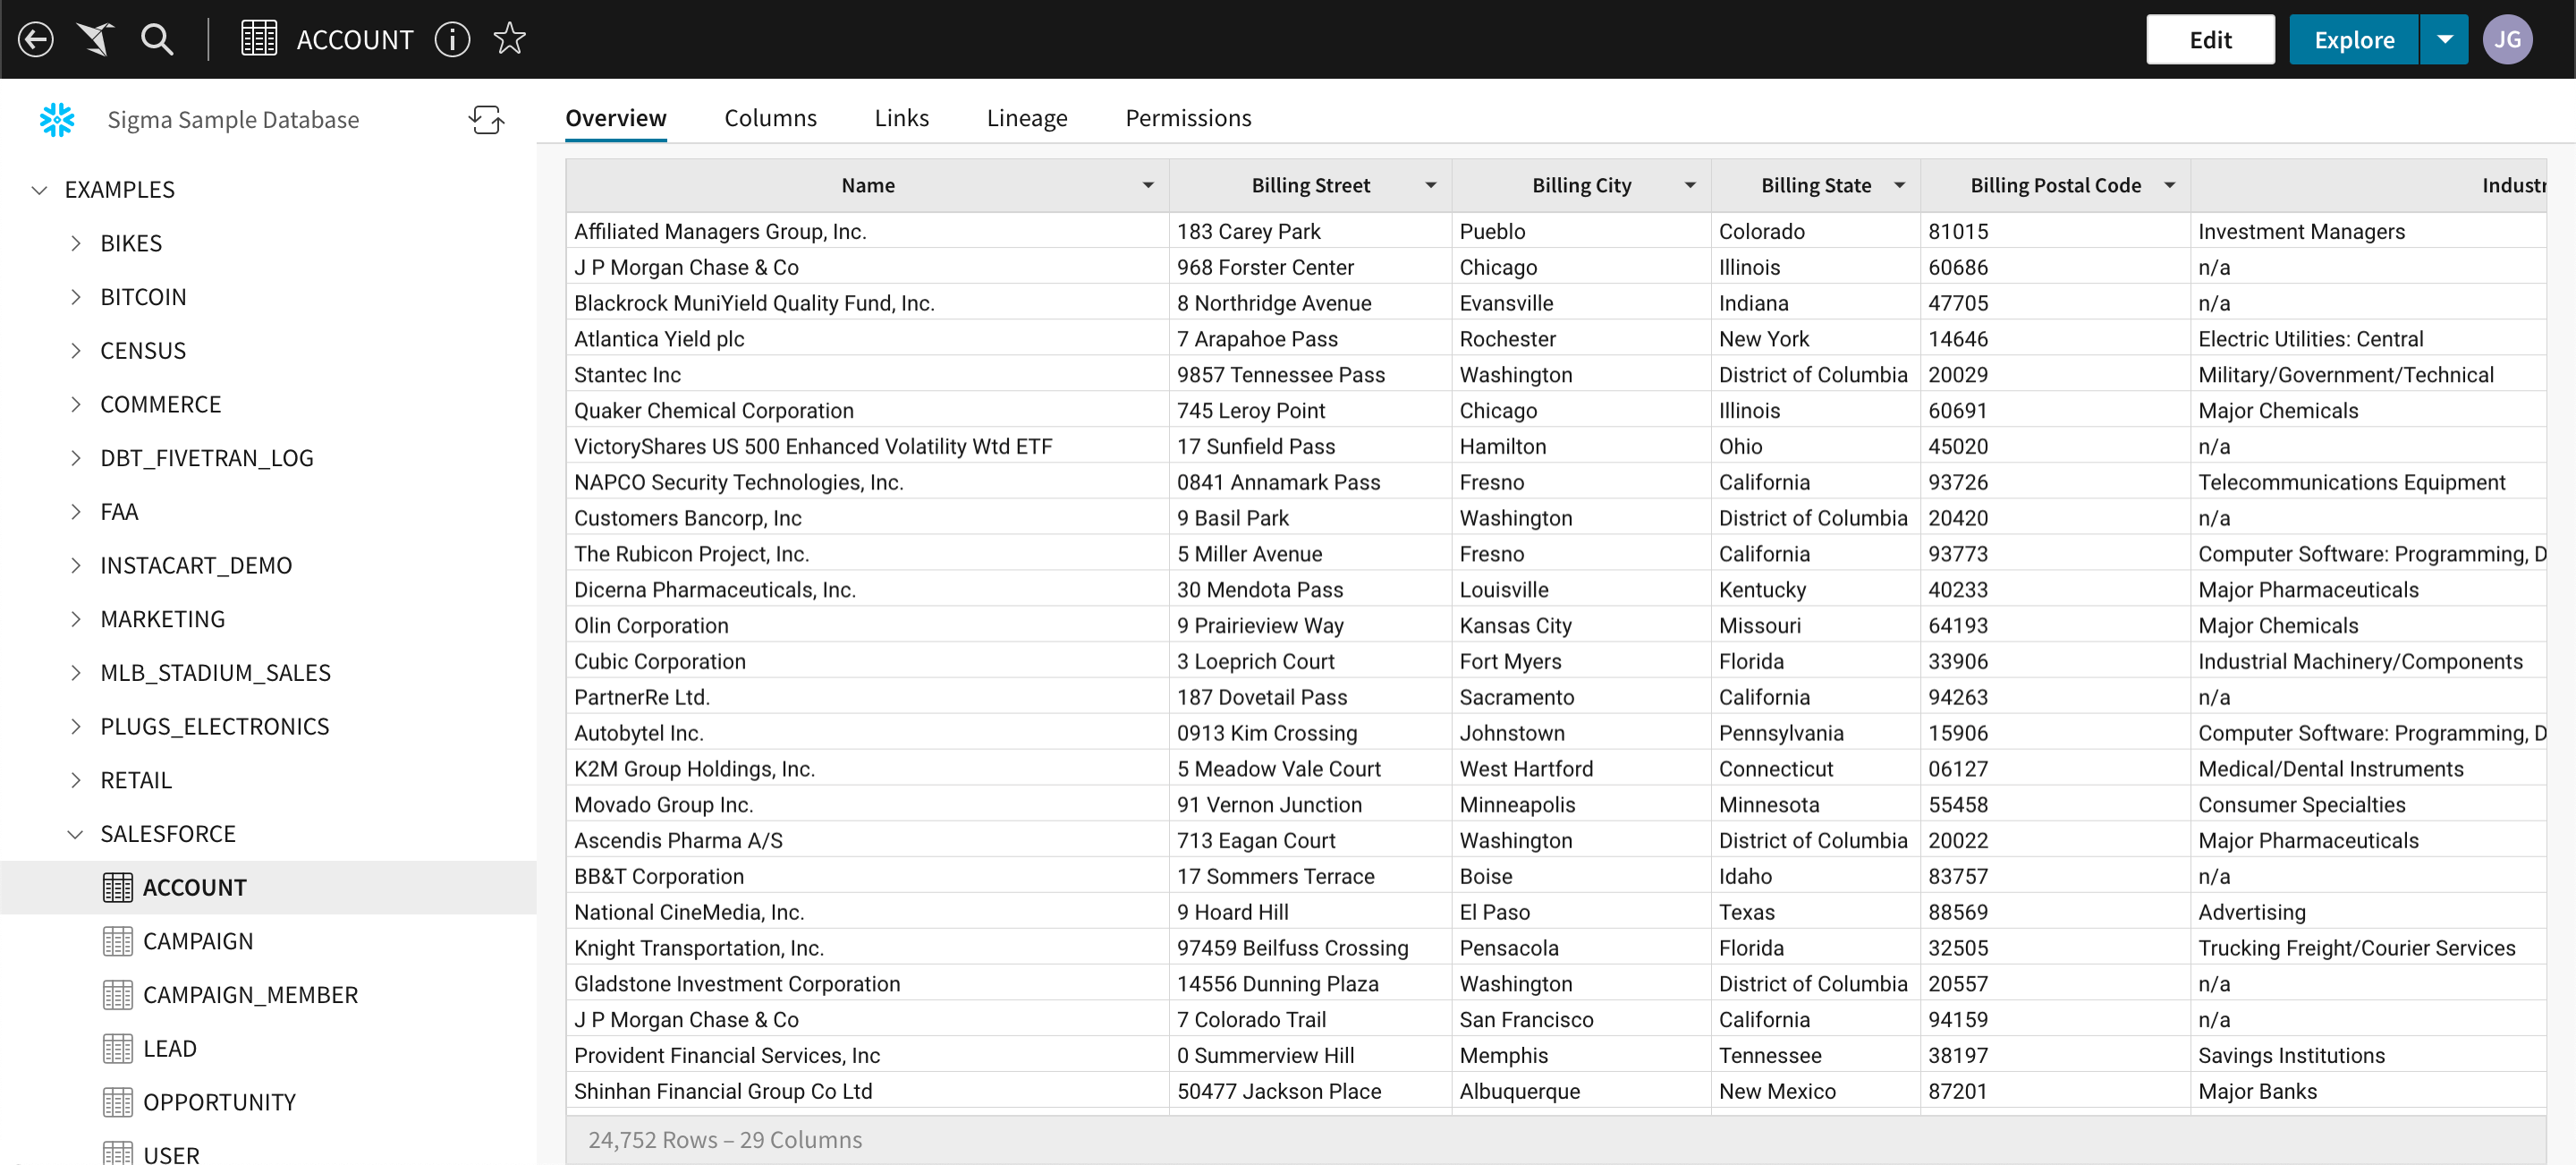The width and height of the screenshot is (2576, 1165).
Task: Select the LEAD table in the tree
Action: pyautogui.click(x=170, y=1049)
